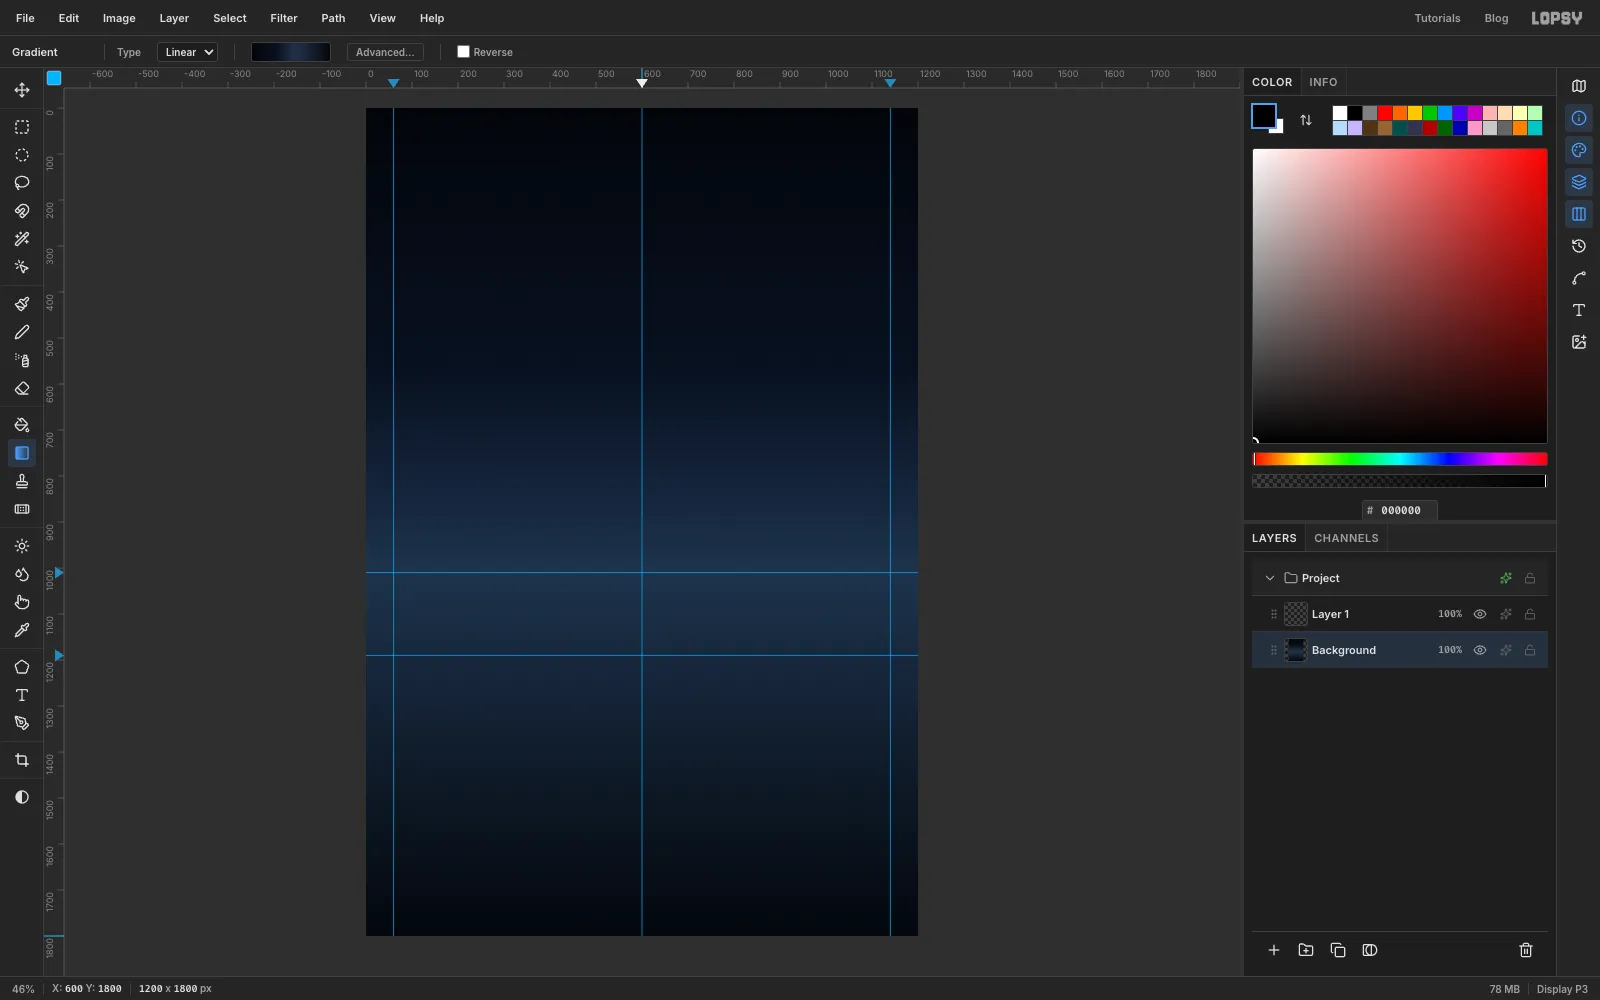Open the Path menu

coord(333,18)
